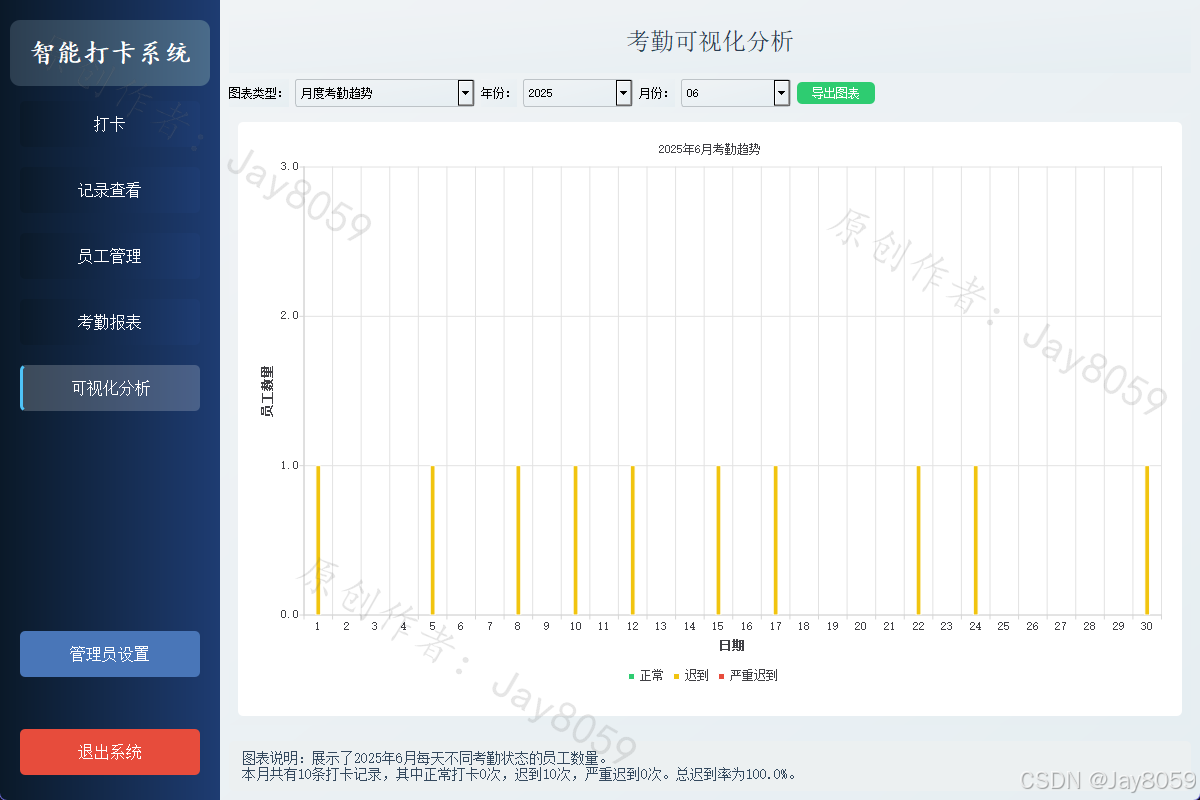Click the 3.0 y-axis value
The height and width of the screenshot is (800, 1200).
click(289, 166)
